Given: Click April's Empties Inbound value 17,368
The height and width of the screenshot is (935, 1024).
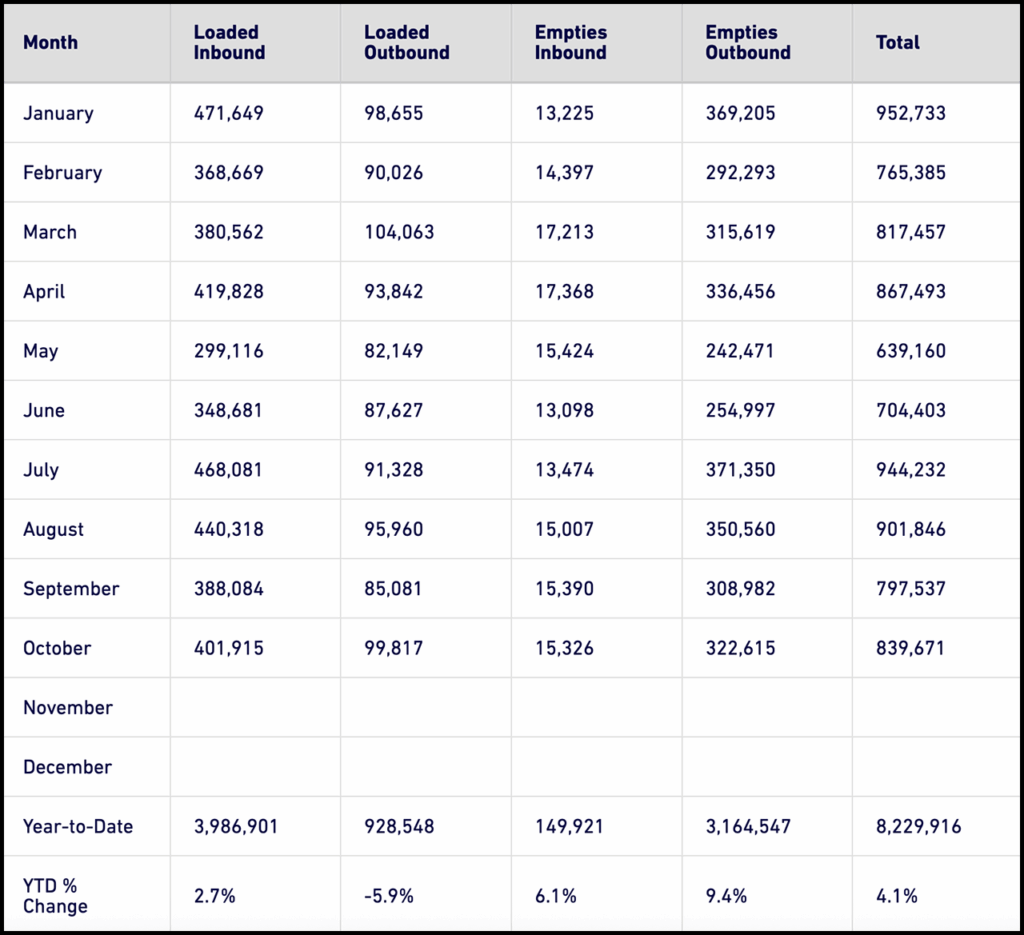Looking at the screenshot, I should 564,292.
